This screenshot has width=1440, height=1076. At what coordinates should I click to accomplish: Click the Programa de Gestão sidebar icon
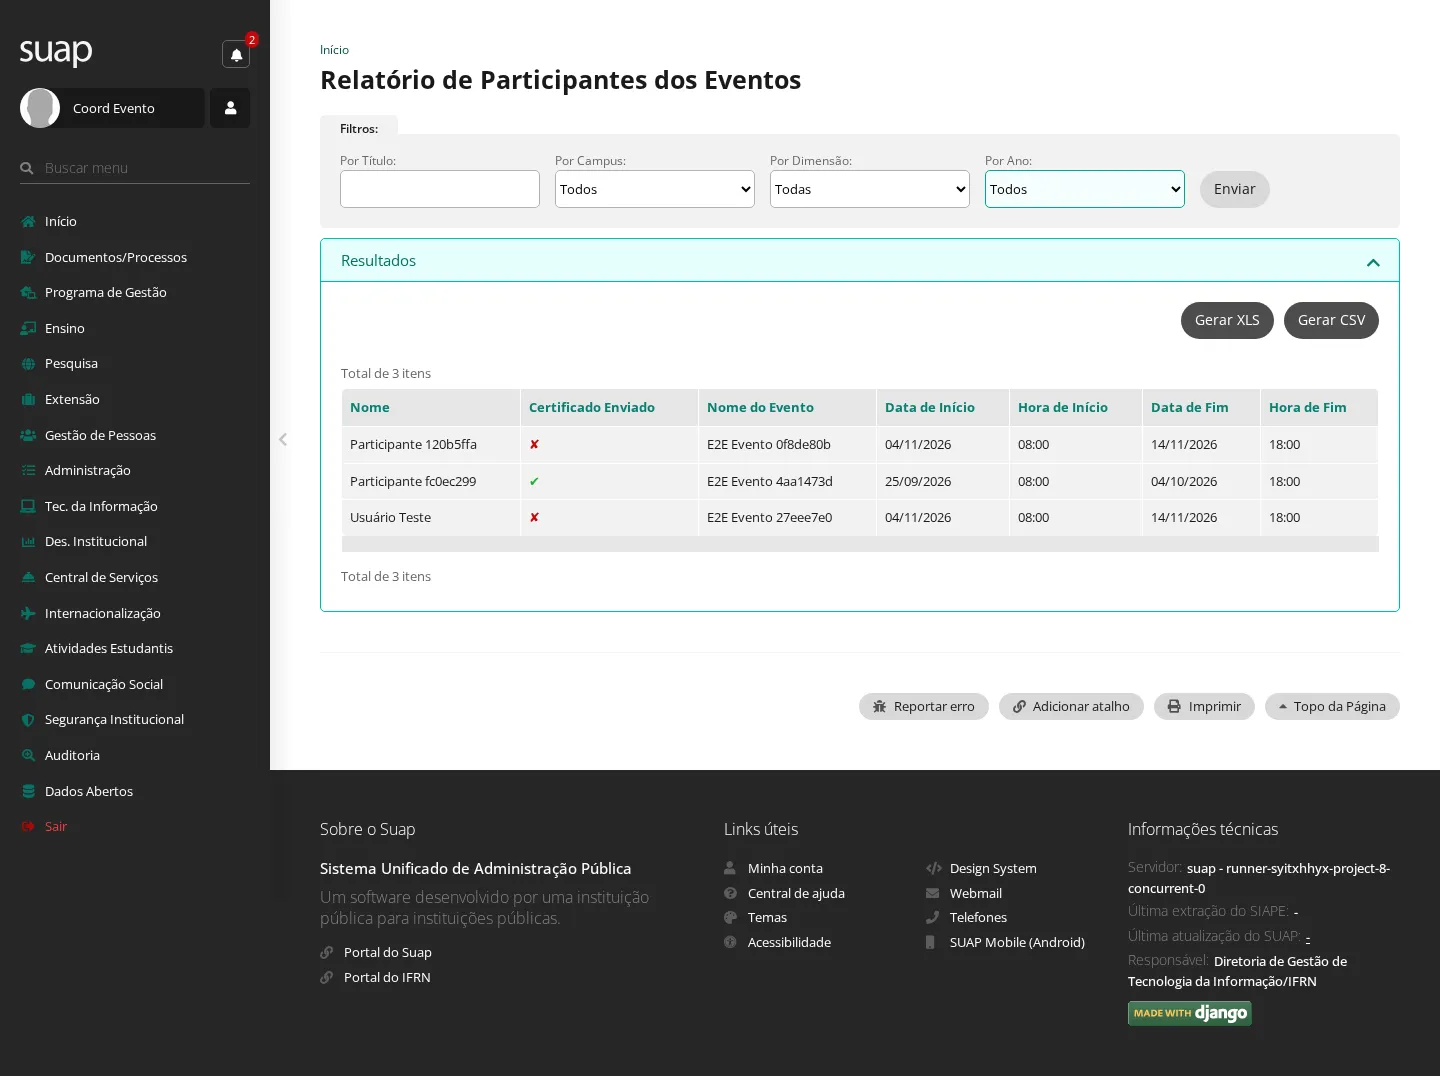coord(28,293)
